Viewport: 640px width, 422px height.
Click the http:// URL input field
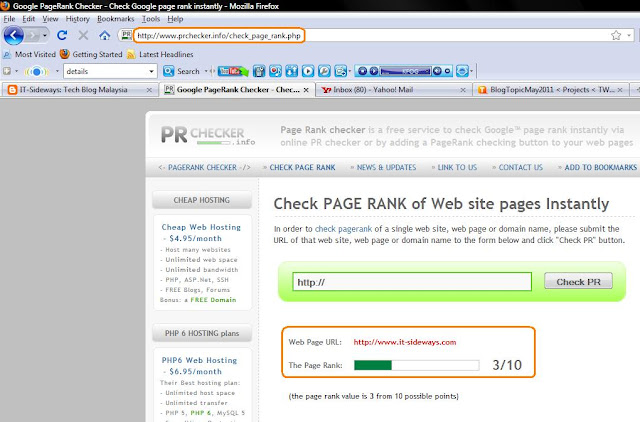point(412,282)
